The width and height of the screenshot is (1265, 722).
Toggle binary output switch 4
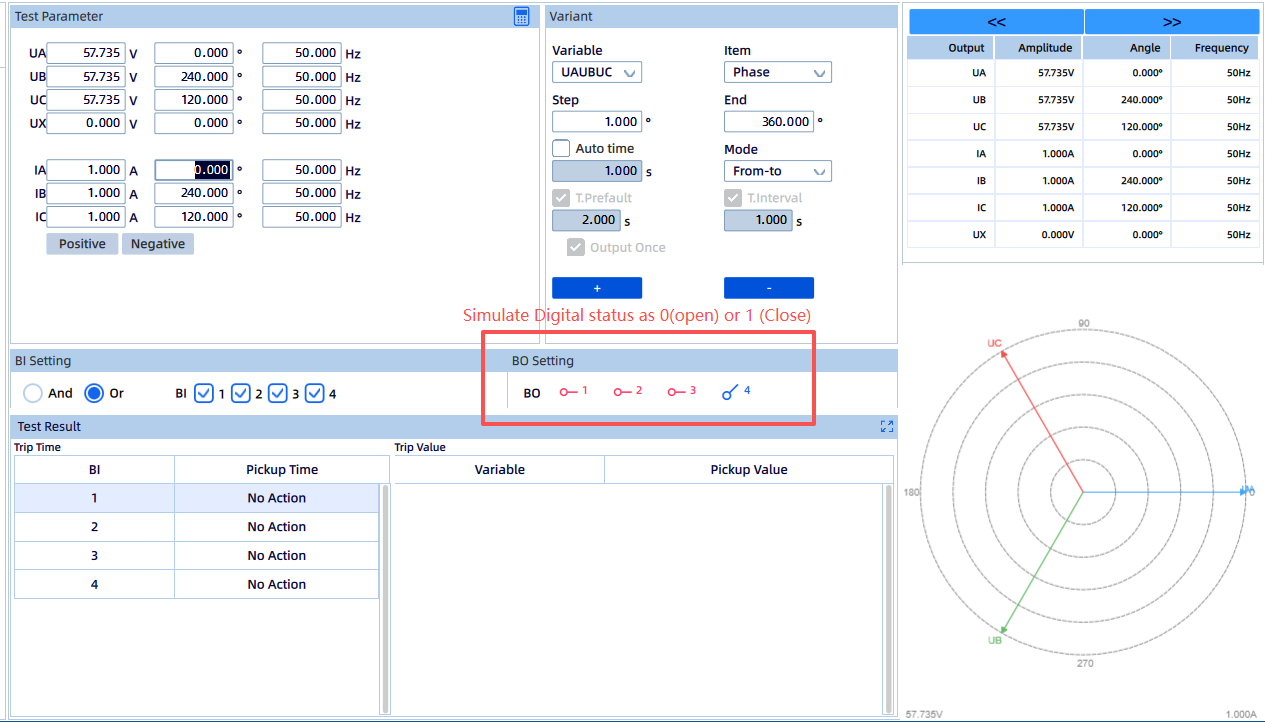pyautogui.click(x=734, y=392)
